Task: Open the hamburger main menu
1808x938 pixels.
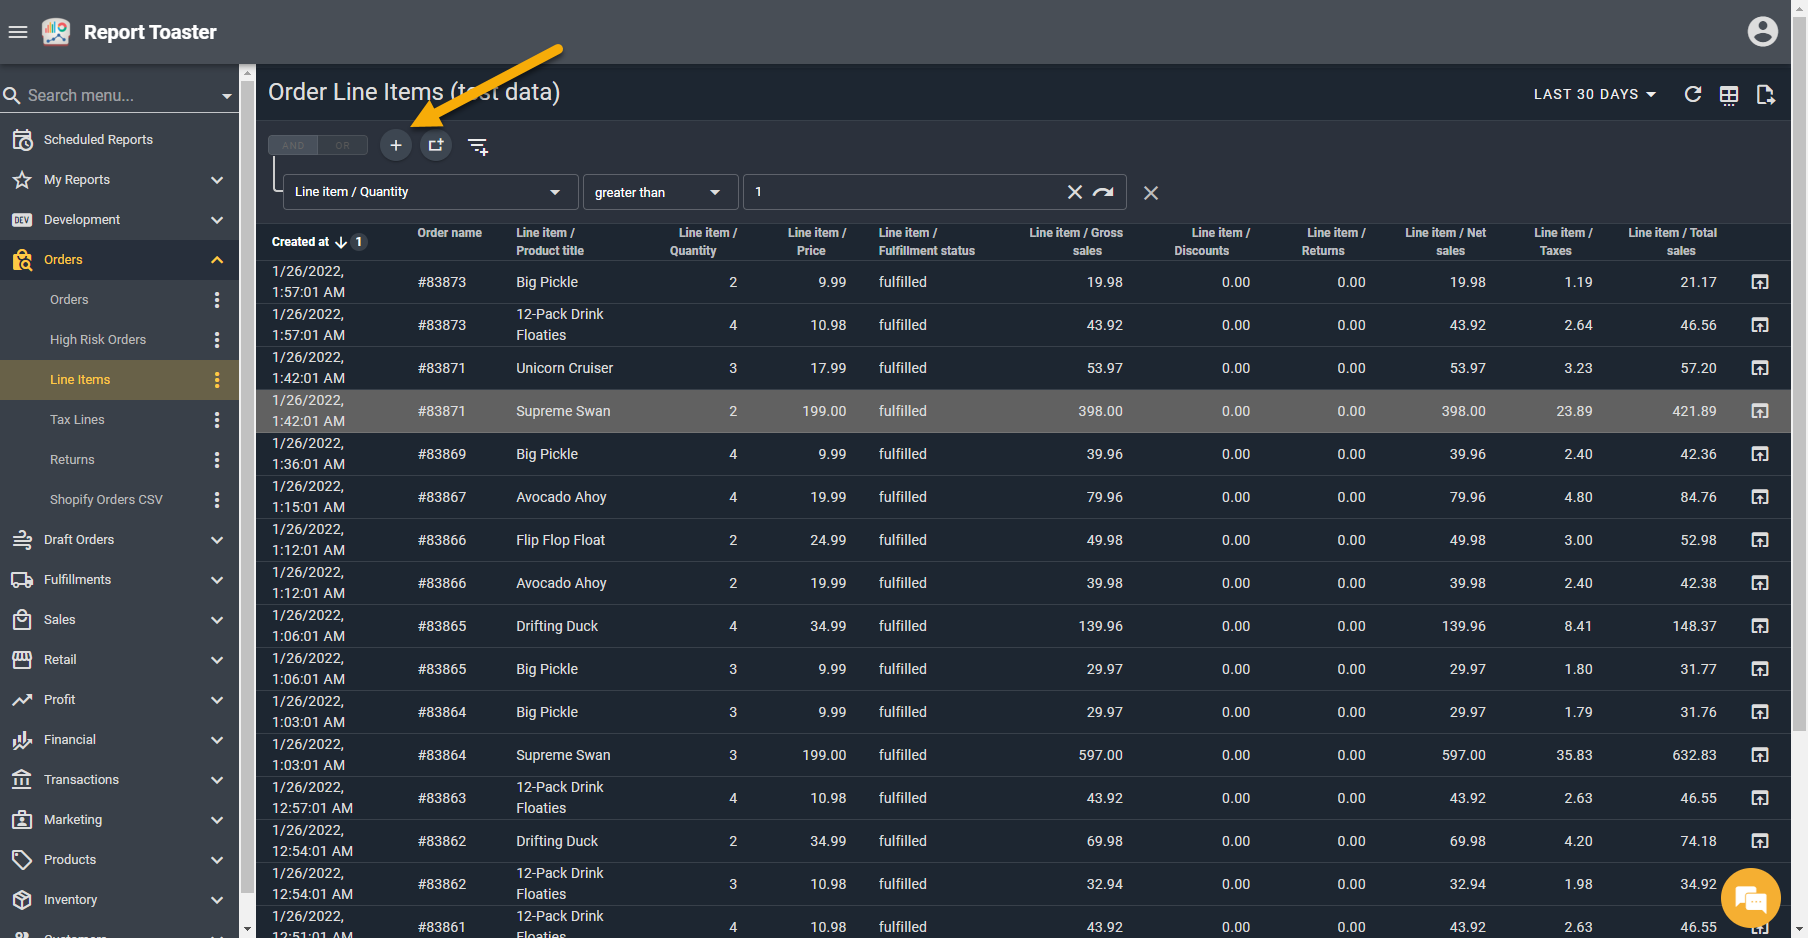Action: click(x=18, y=32)
